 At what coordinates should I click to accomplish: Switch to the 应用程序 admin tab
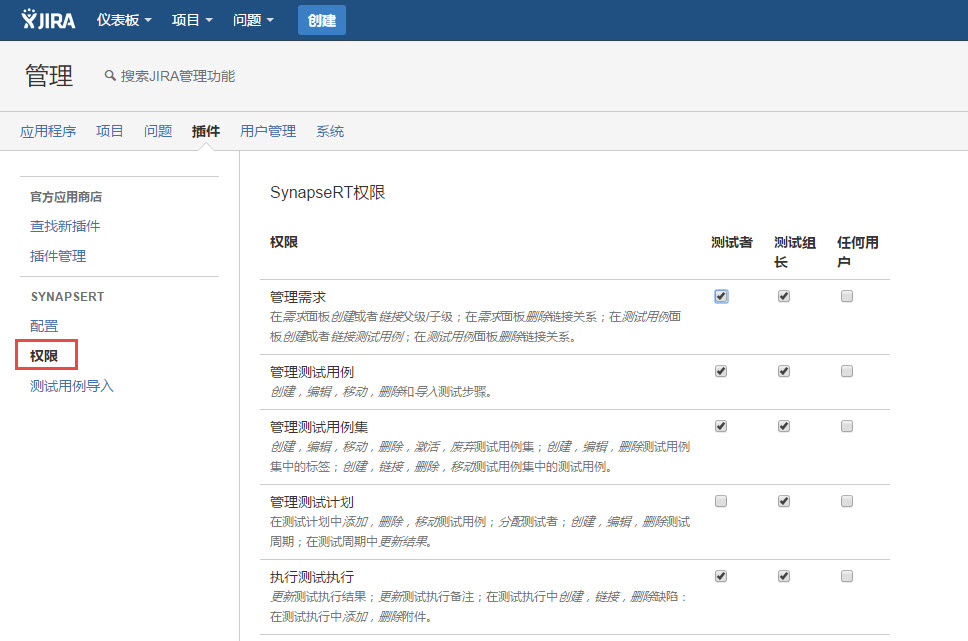point(48,131)
